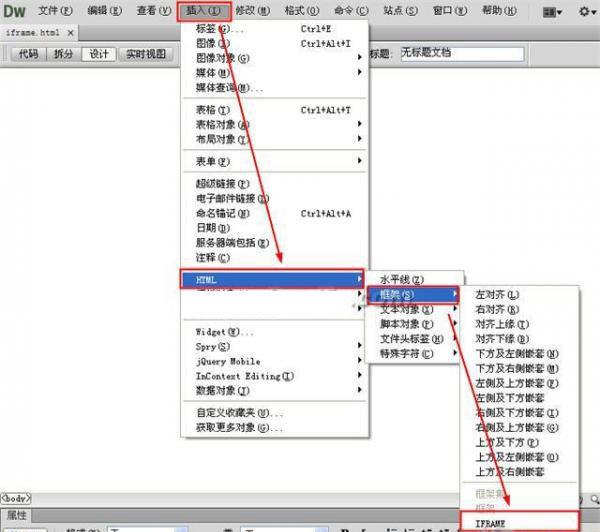Select 下方及右侧嵌套(M) frame option
Viewport: 600px width, 532px height.
click(520, 369)
